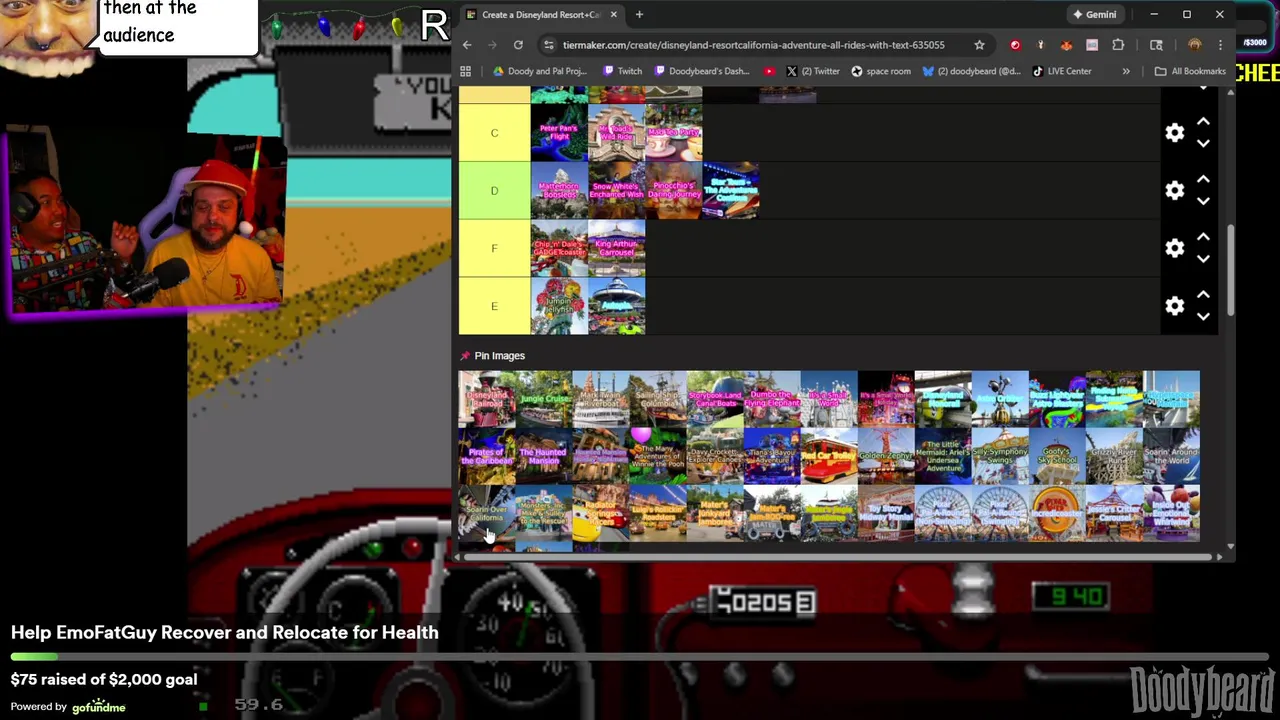
Task: Select King Arthur Carrousel thumbnail
Action: pyautogui.click(x=616, y=248)
